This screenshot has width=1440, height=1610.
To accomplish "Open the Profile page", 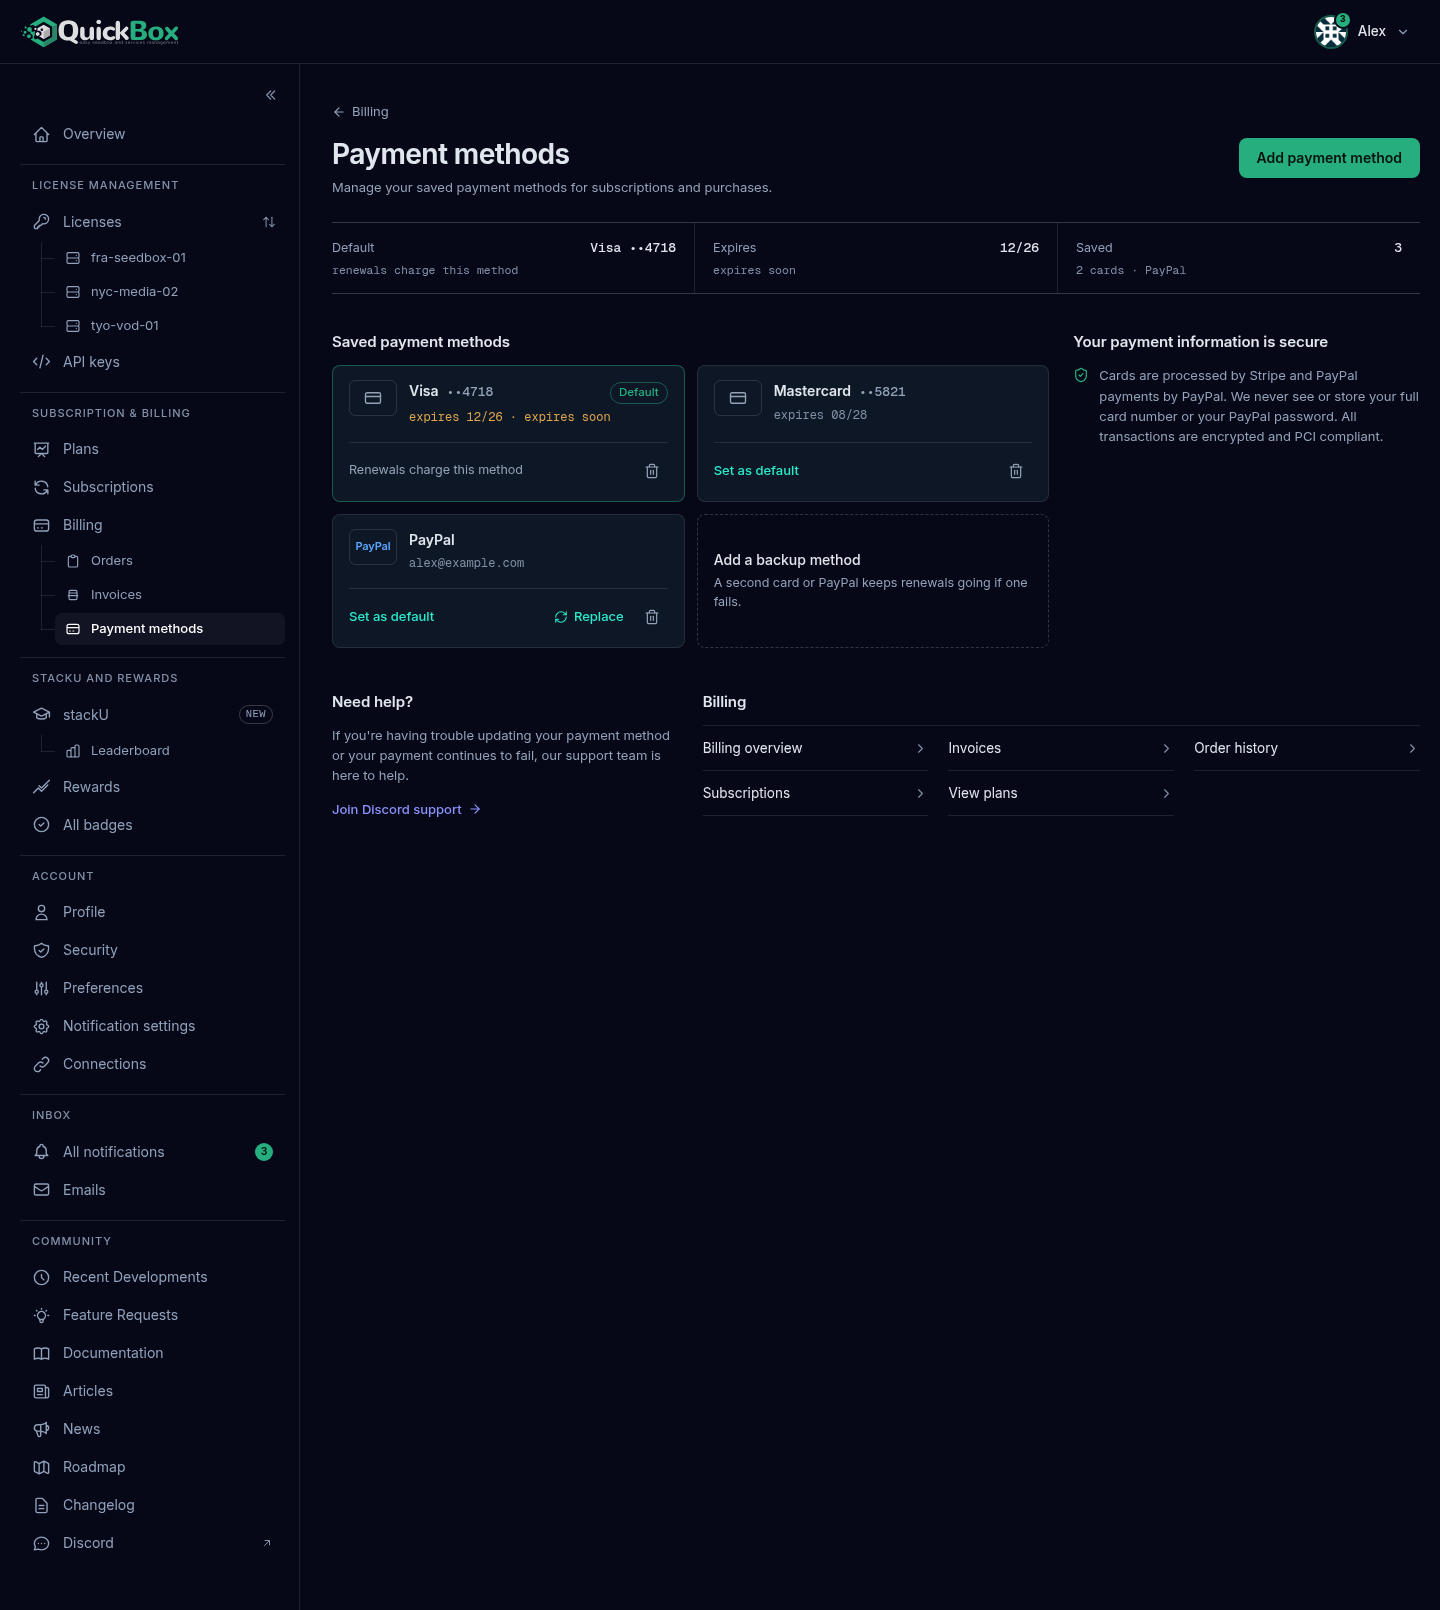I will tap(152, 912).
